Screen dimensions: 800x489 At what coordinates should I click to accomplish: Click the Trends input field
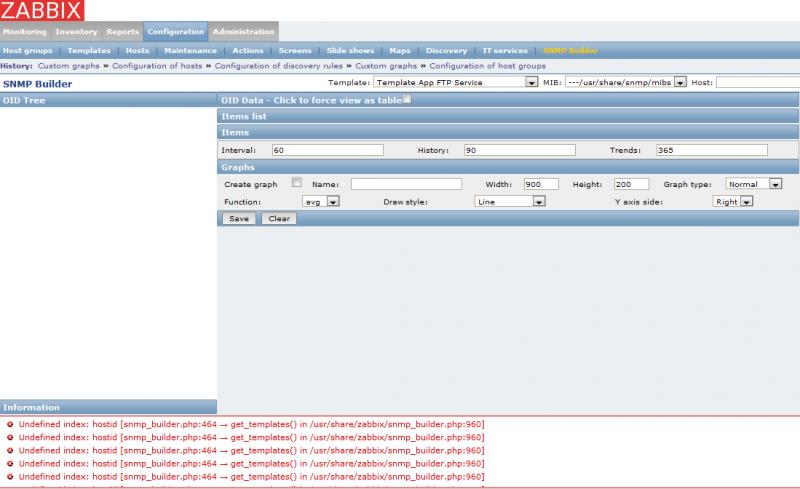point(712,150)
